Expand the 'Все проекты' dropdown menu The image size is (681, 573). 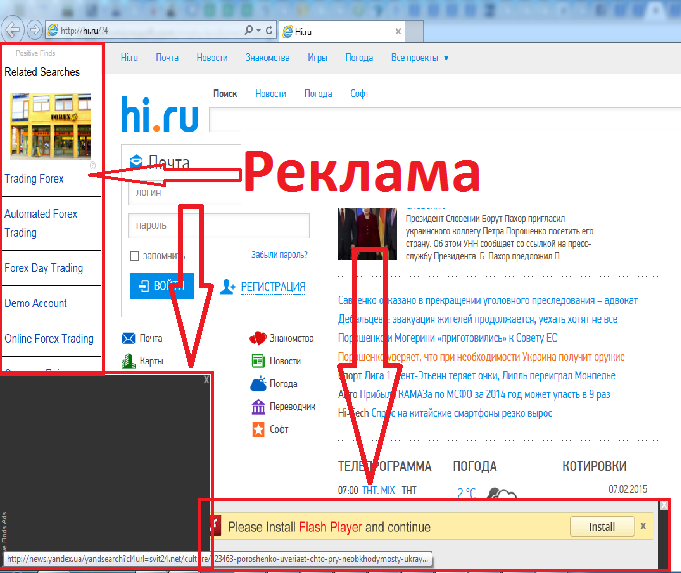419,58
